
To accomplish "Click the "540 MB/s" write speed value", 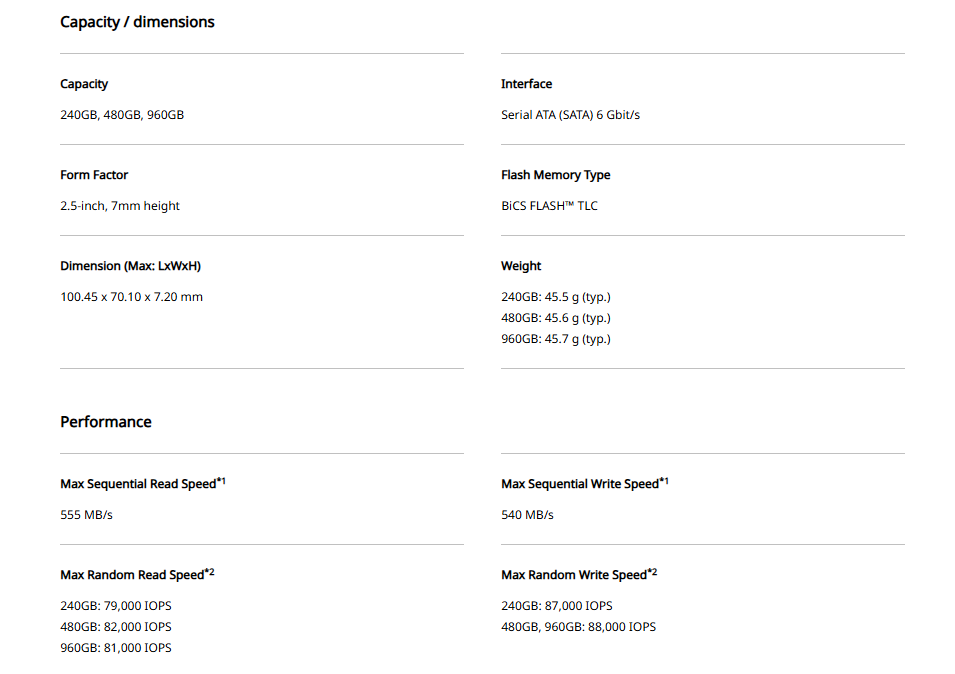I will pos(527,515).
